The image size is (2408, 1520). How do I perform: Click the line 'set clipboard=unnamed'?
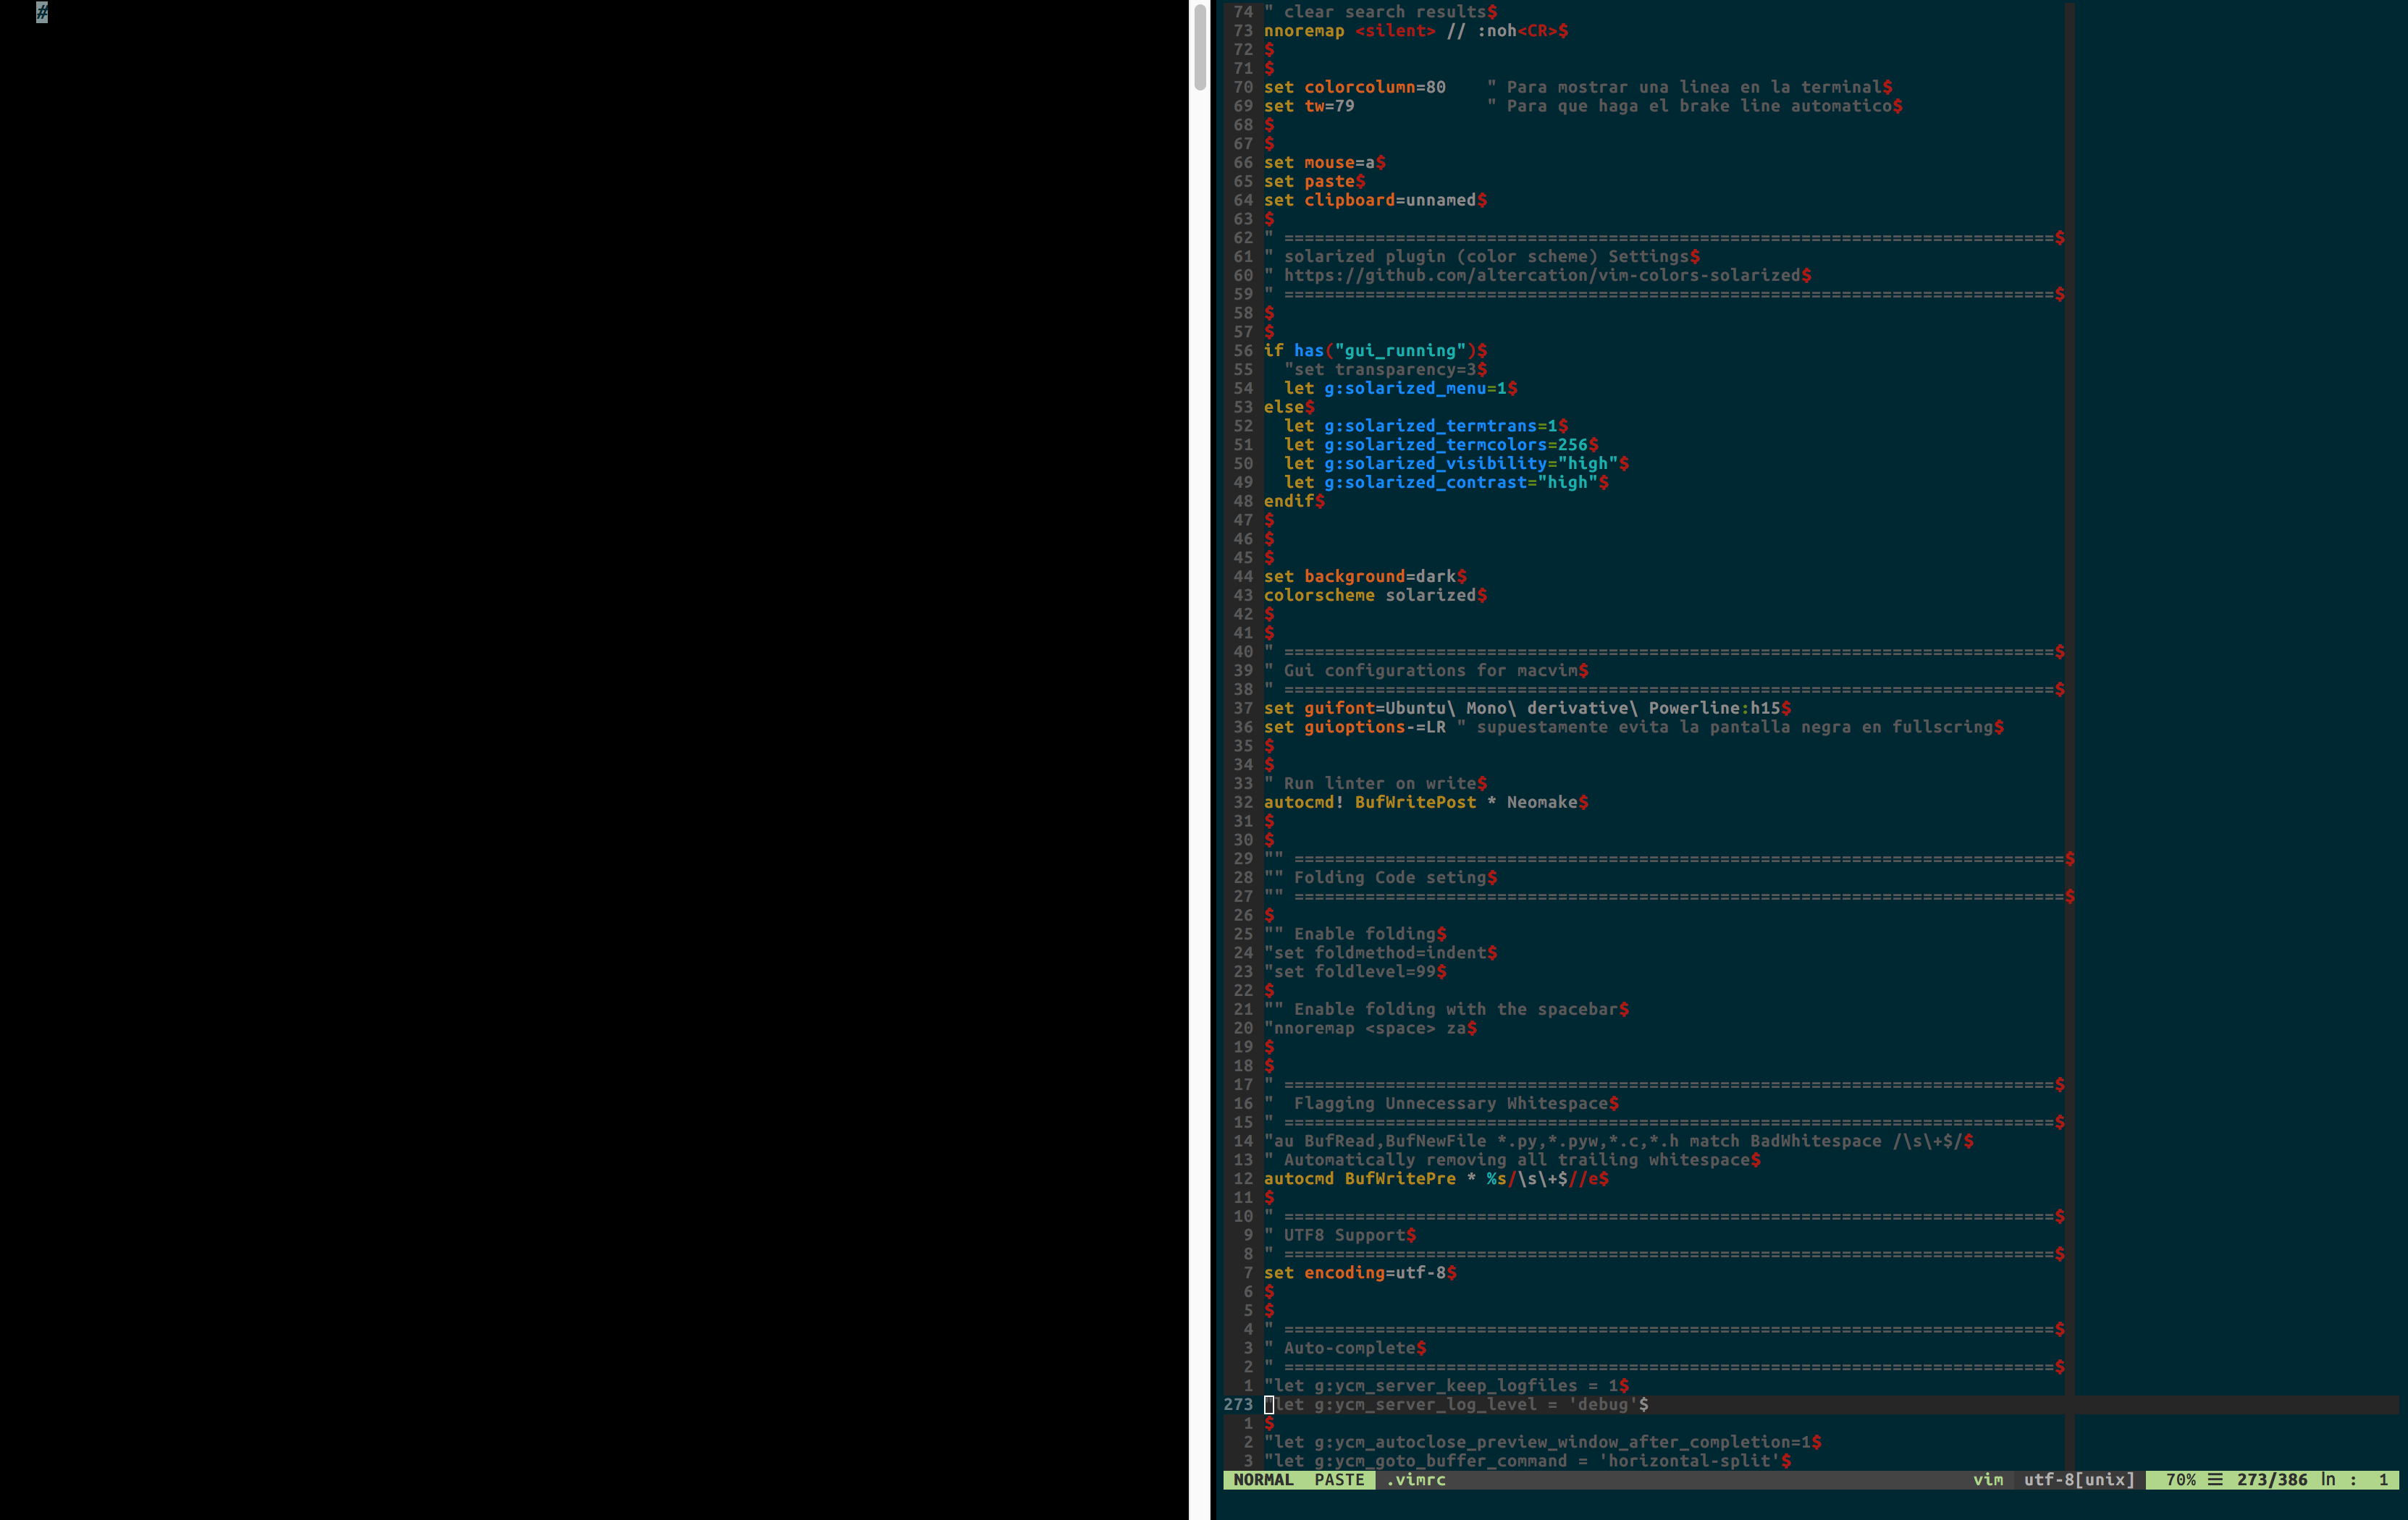pos(1375,200)
